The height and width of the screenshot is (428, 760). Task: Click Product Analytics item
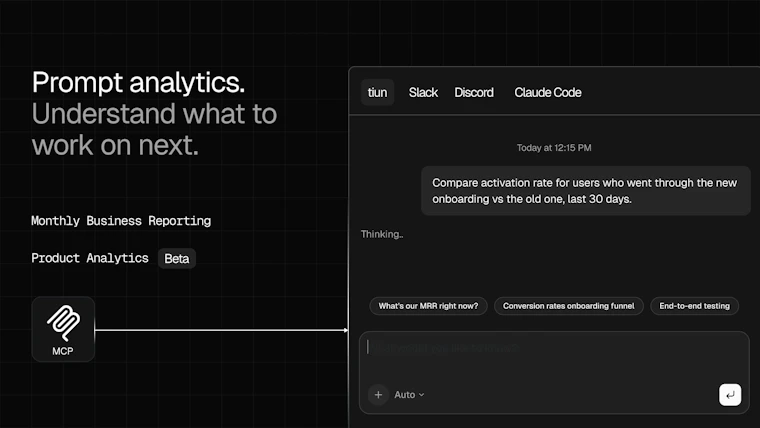pyautogui.click(x=90, y=258)
